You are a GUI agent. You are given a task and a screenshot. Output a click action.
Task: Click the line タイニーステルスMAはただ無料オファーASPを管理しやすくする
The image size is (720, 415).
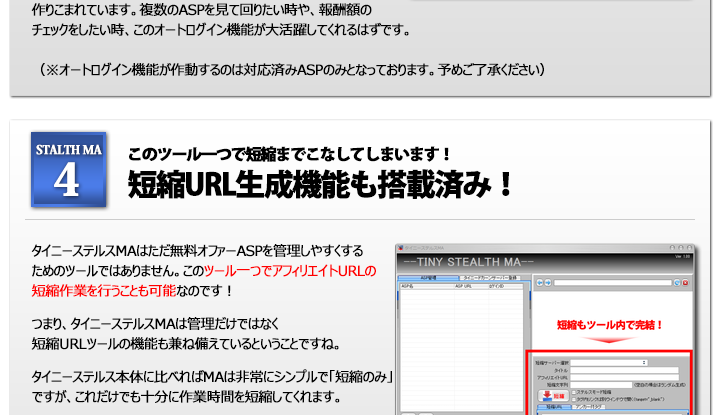(x=197, y=251)
